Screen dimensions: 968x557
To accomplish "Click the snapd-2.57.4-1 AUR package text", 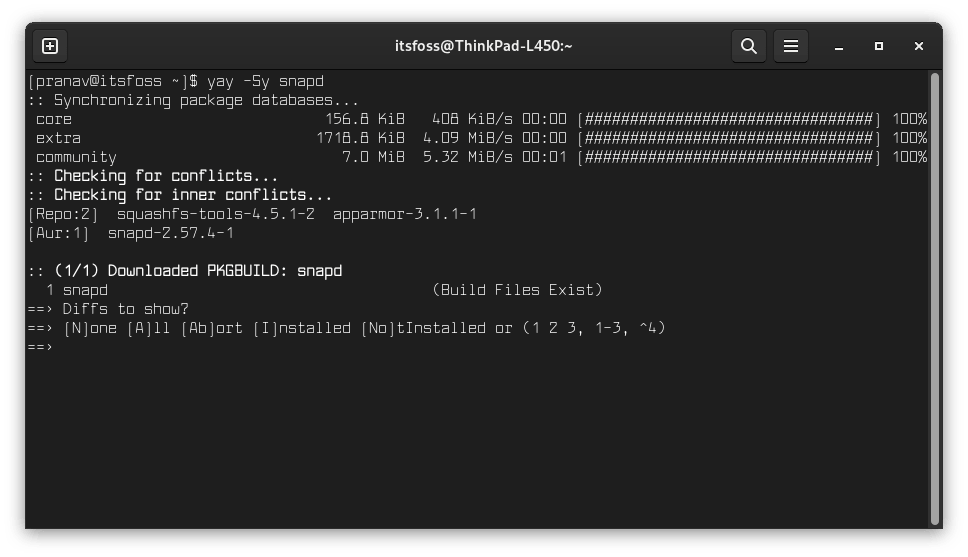I will 171,233.
